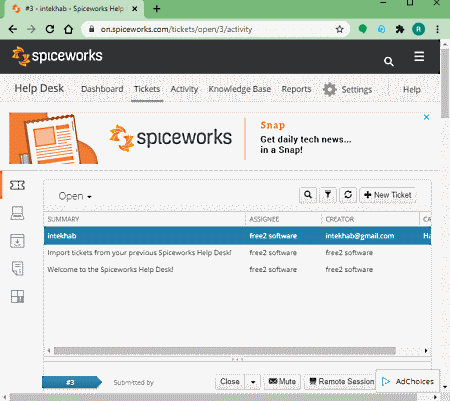The image size is (450, 401).
Task: Open the document notes sidebar icon
Action: 17,268
